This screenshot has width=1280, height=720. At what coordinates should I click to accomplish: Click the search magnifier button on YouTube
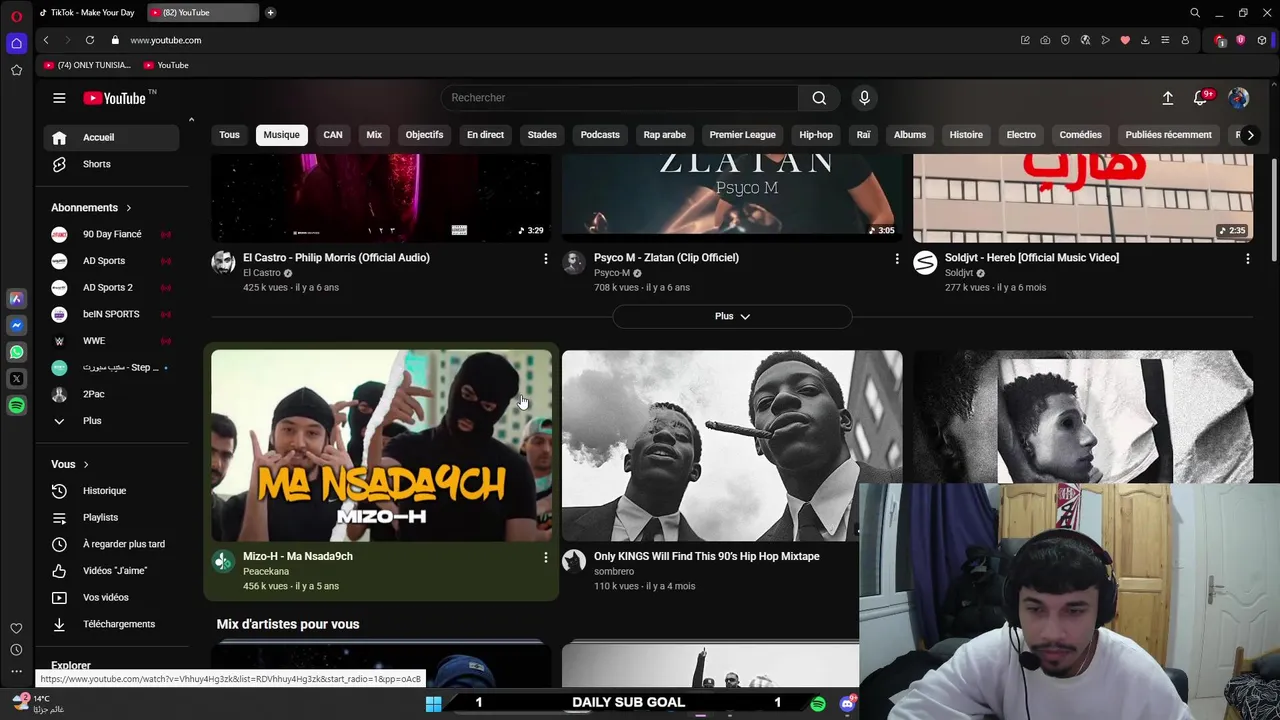pos(819,98)
